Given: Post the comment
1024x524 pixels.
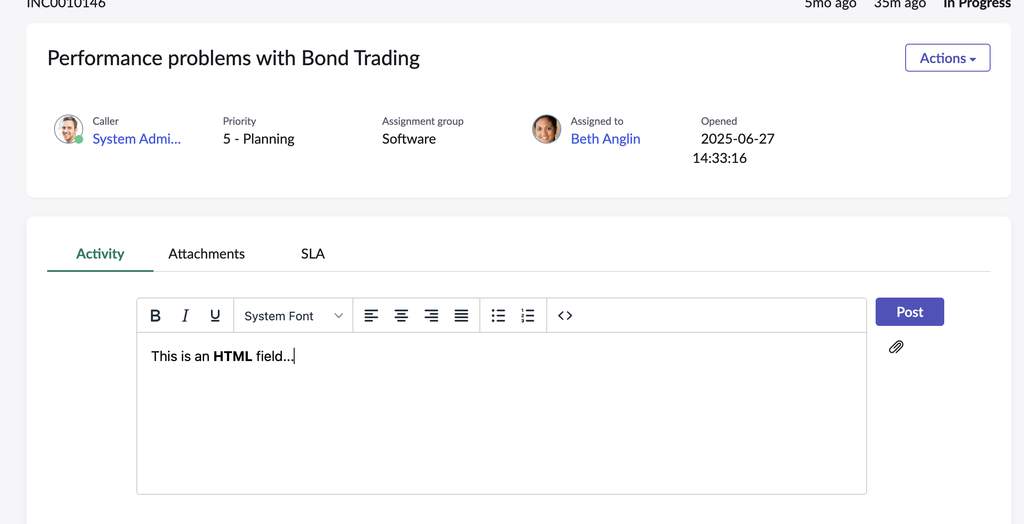Looking at the screenshot, I should click(x=910, y=312).
